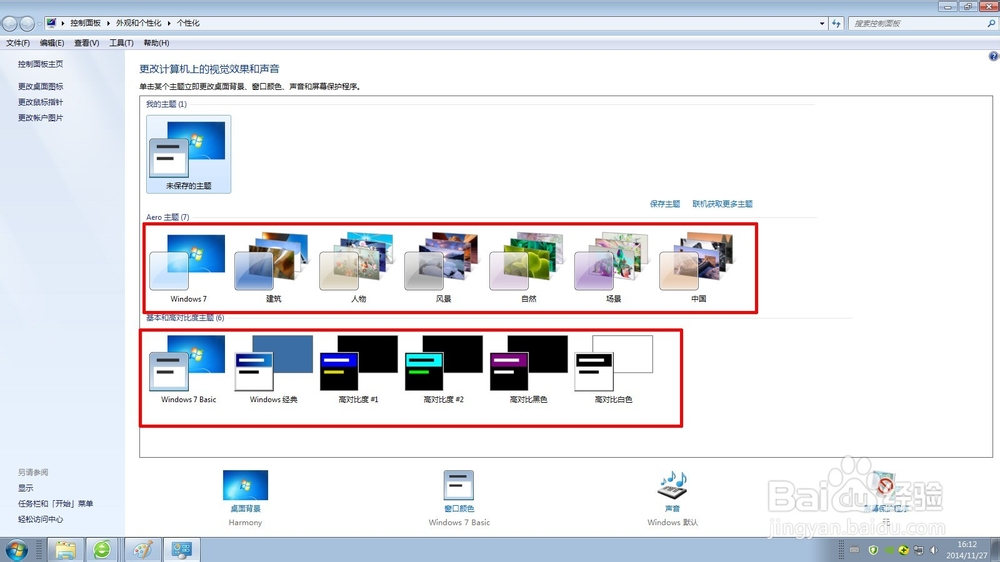Select 高对比度 #1 theme
1000x562 pixels.
pyautogui.click(x=358, y=369)
